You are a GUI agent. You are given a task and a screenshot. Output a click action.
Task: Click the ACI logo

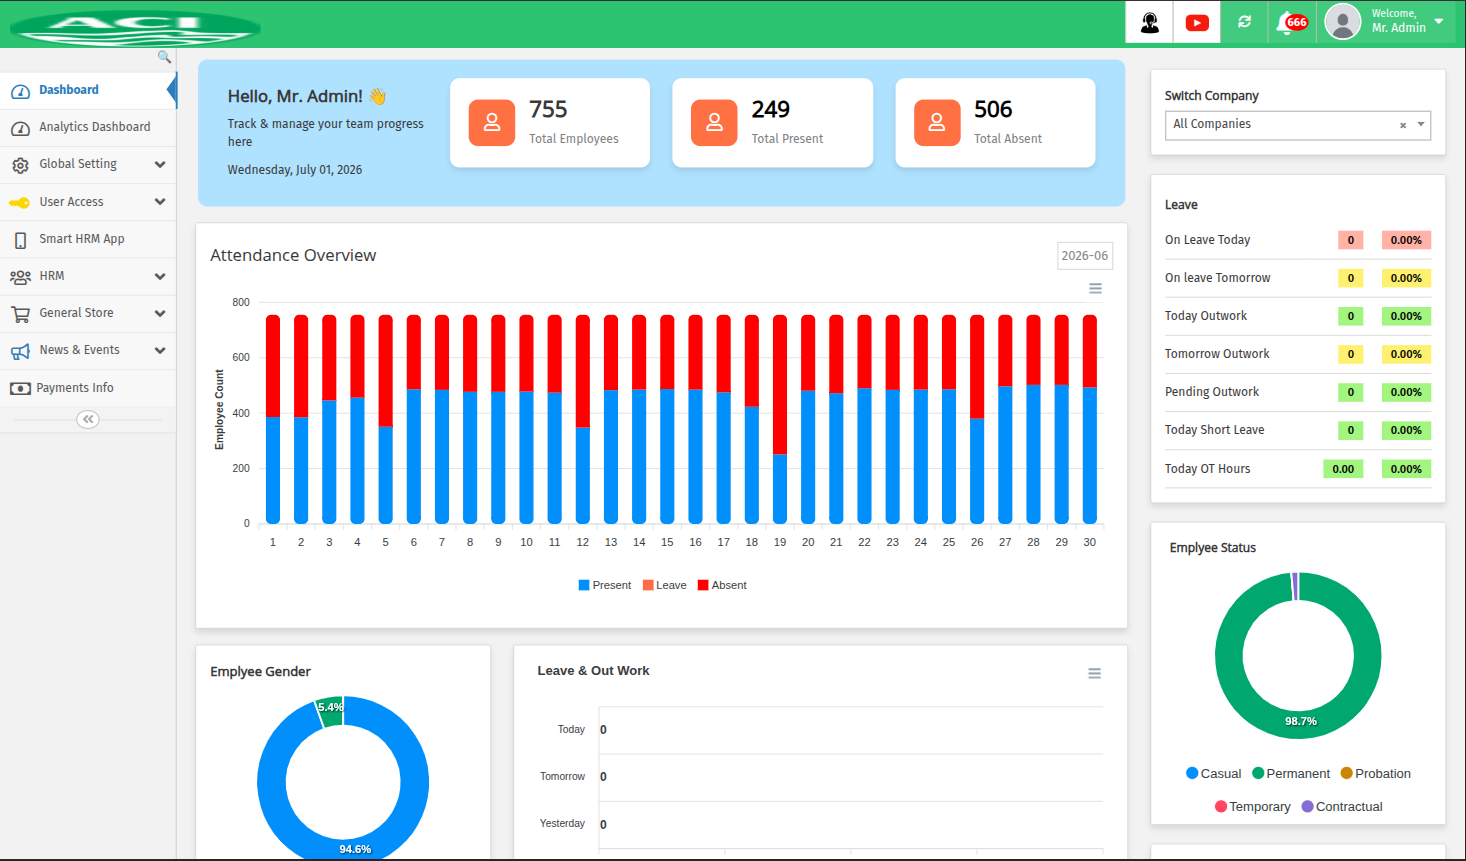tap(136, 27)
